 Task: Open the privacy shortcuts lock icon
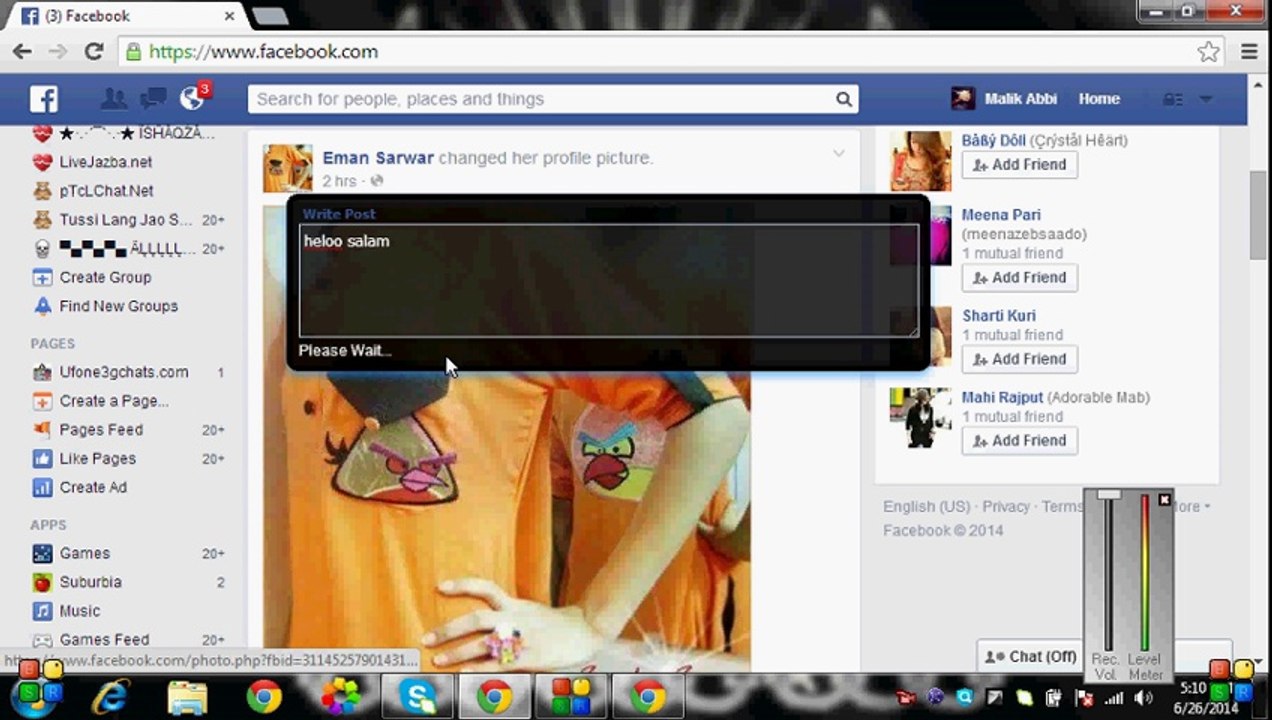pyautogui.click(x=1172, y=99)
